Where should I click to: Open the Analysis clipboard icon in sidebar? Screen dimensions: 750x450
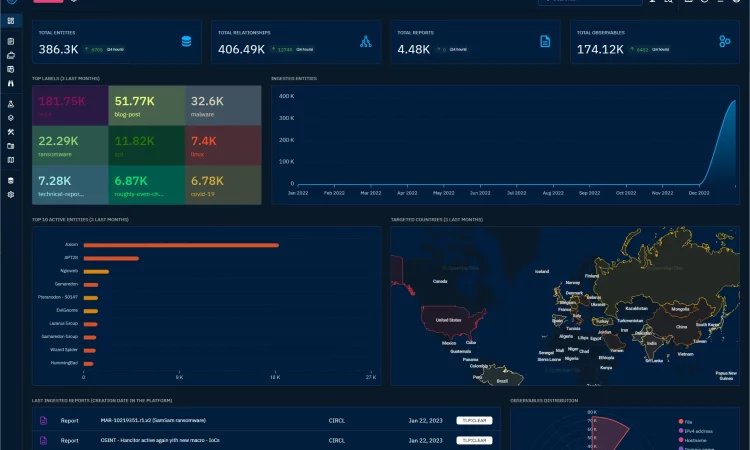point(11,42)
